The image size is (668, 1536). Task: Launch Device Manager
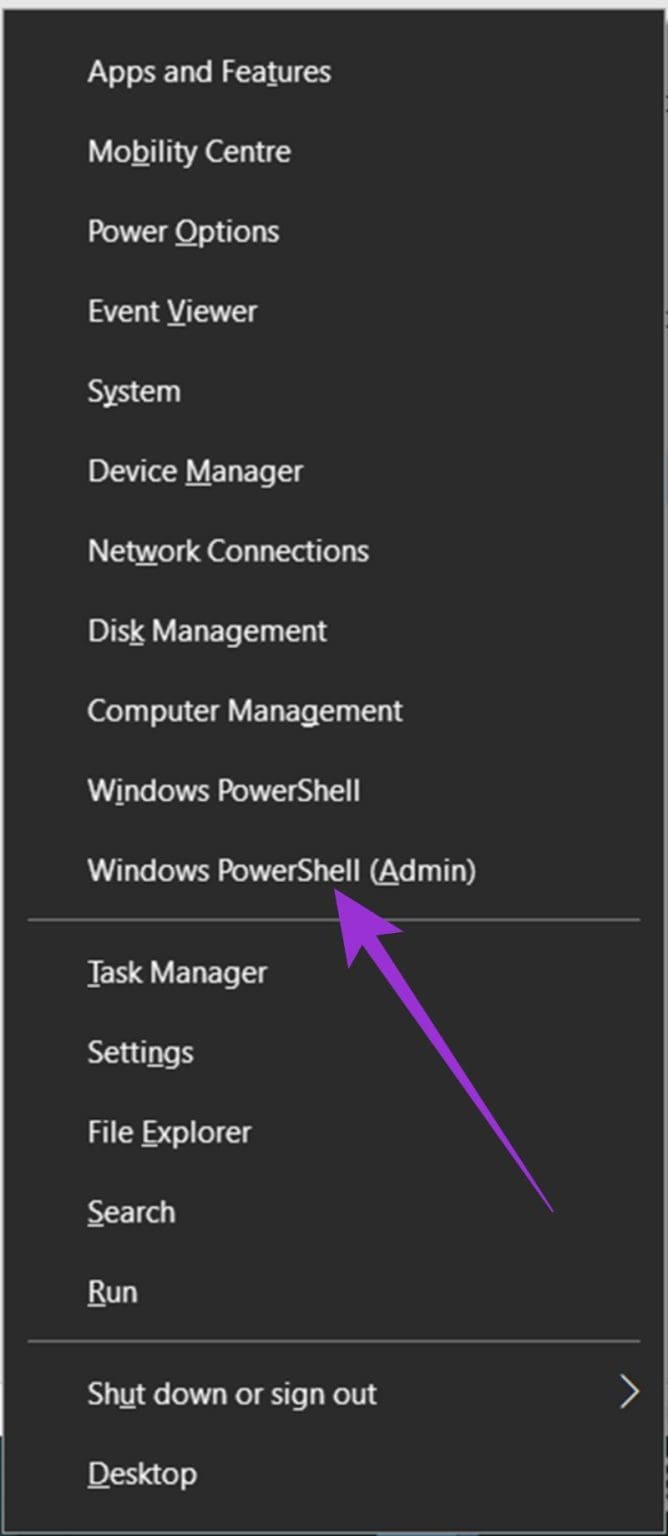196,471
